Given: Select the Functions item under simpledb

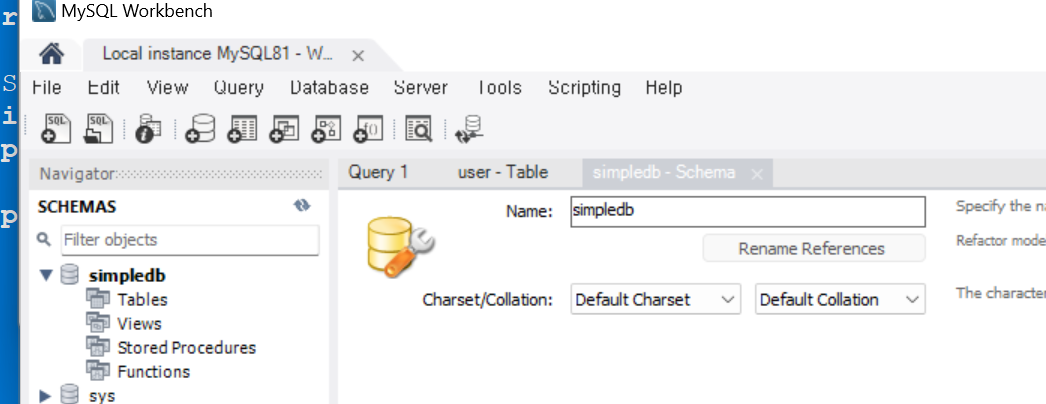Looking at the screenshot, I should (x=153, y=371).
